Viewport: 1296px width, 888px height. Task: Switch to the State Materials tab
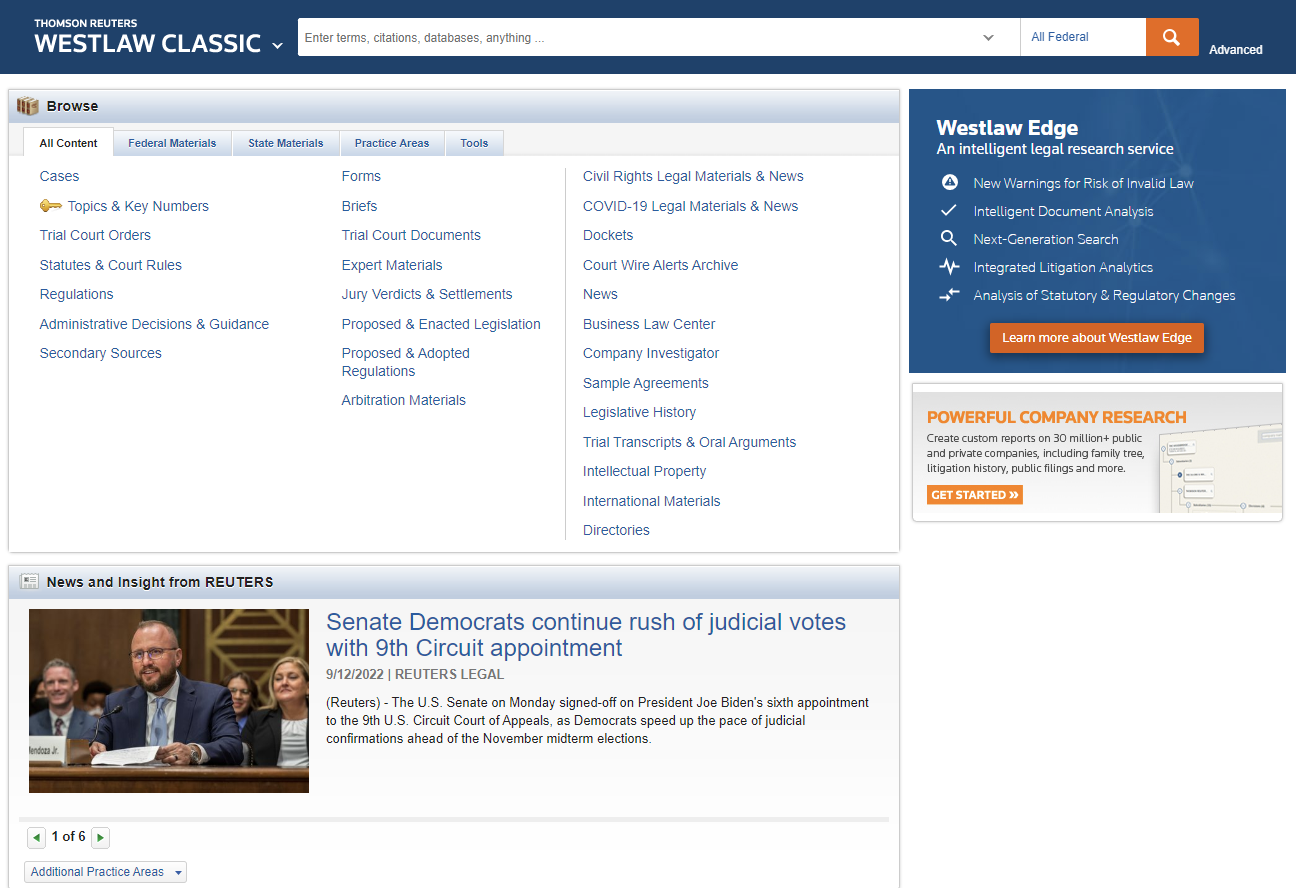tap(286, 143)
